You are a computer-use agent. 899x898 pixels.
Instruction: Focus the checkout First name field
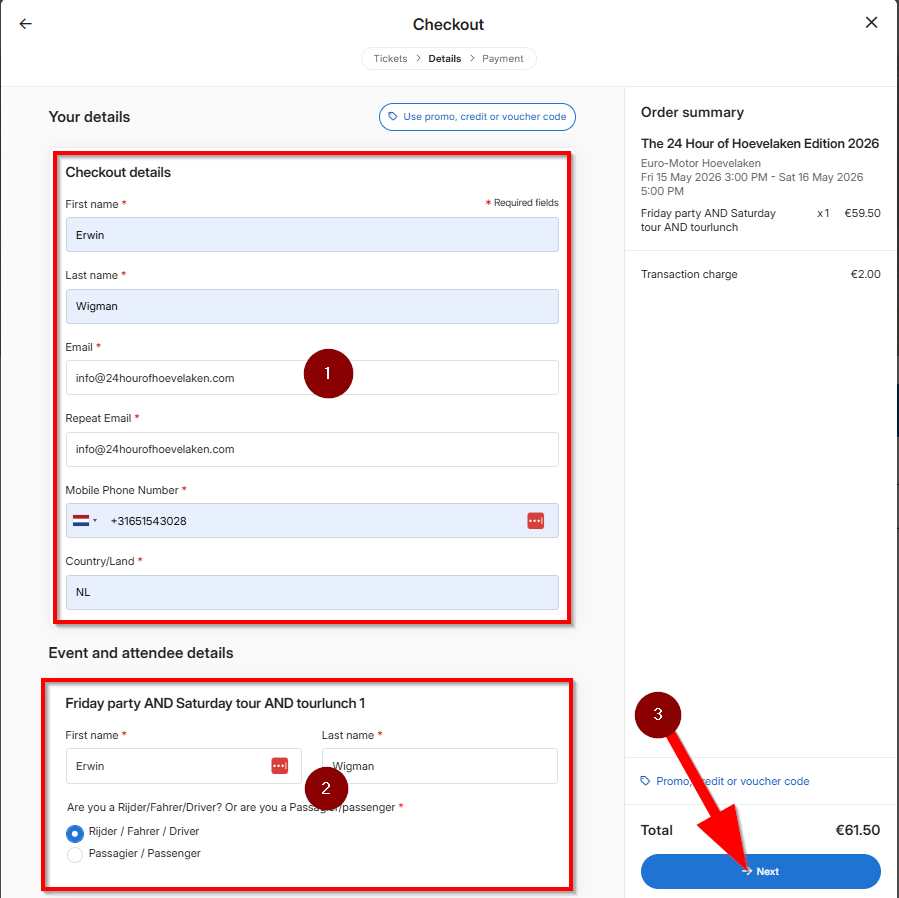pos(311,235)
